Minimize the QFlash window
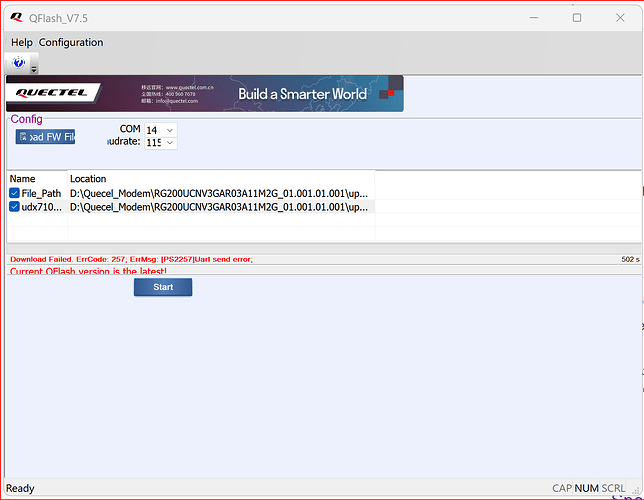 point(531,17)
